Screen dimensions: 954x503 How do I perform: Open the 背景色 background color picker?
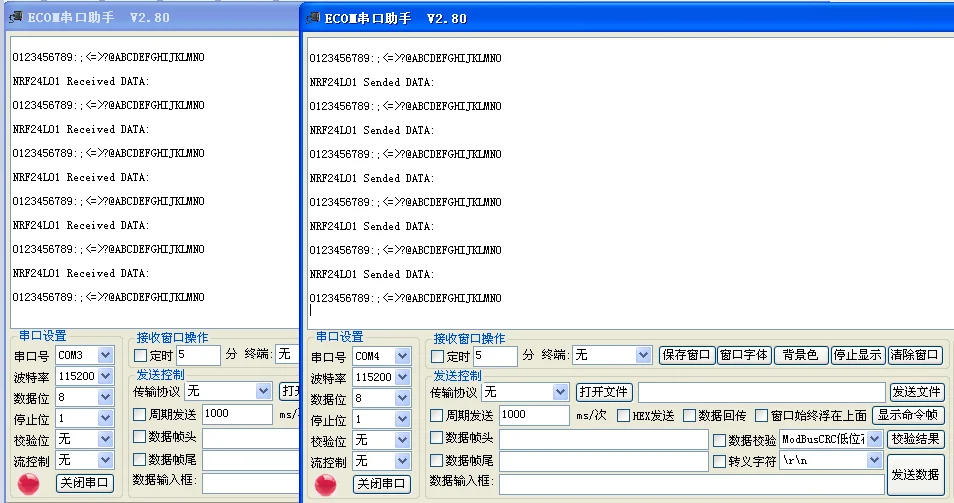click(x=800, y=355)
